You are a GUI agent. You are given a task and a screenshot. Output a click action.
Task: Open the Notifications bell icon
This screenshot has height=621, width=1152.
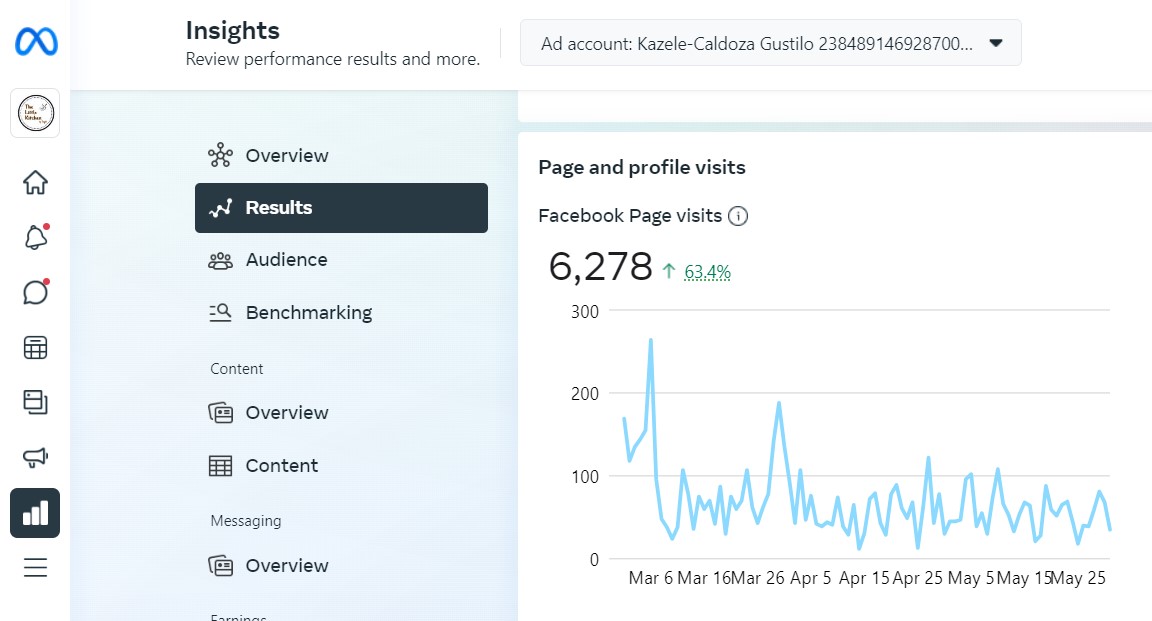(35, 238)
